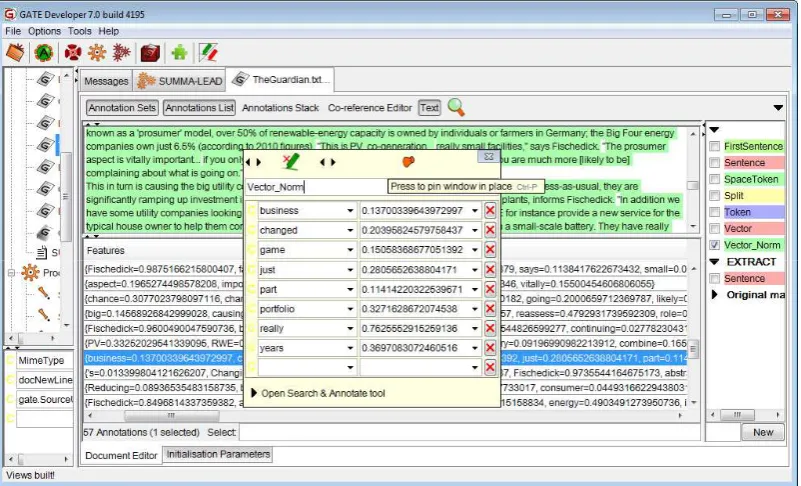
Task: Open the 'years' feature name dropdown
Action: [x=350, y=348]
